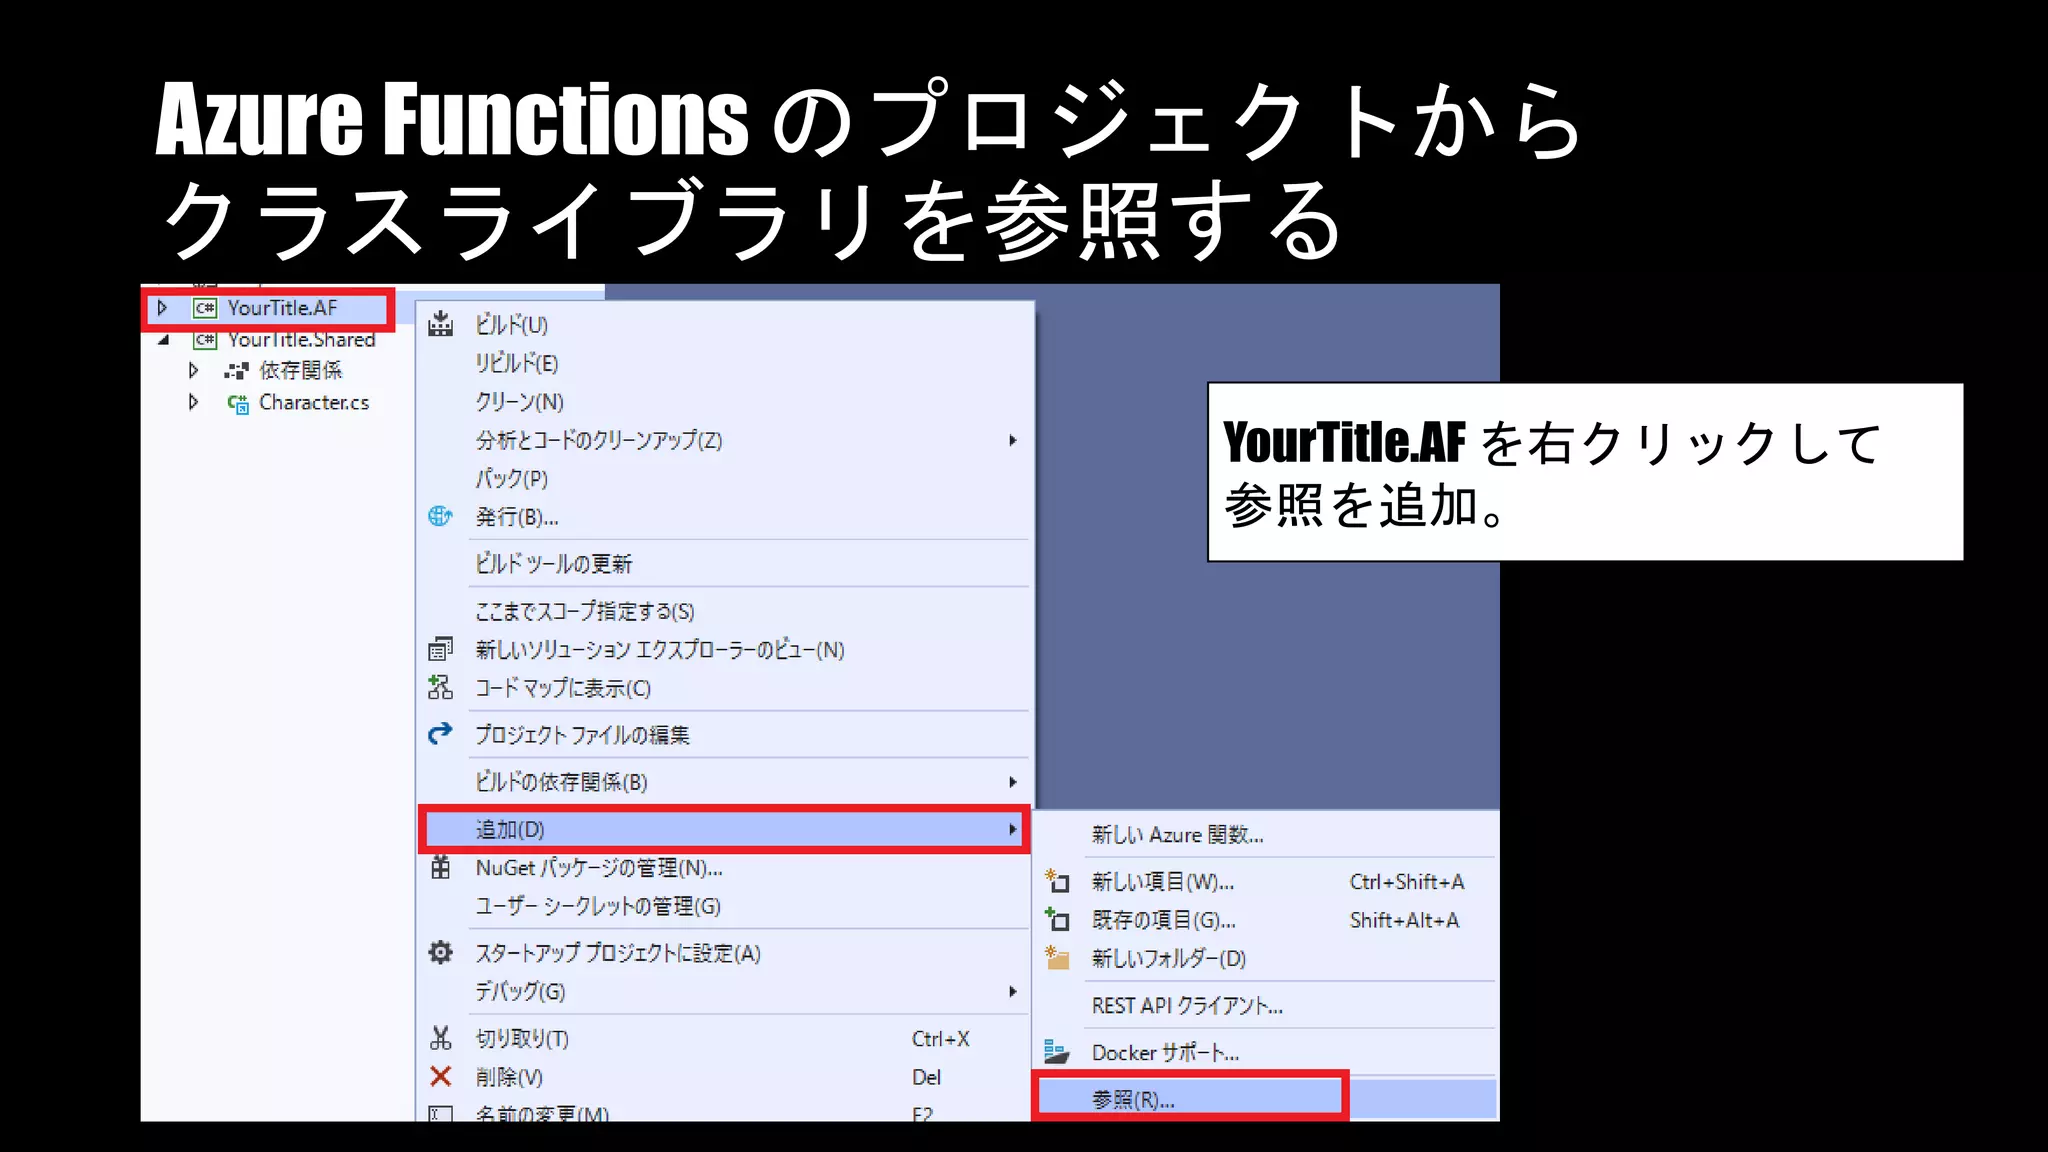Select REST API クライアント... in submenu
The width and height of the screenshot is (2048, 1152).
point(1266,1005)
